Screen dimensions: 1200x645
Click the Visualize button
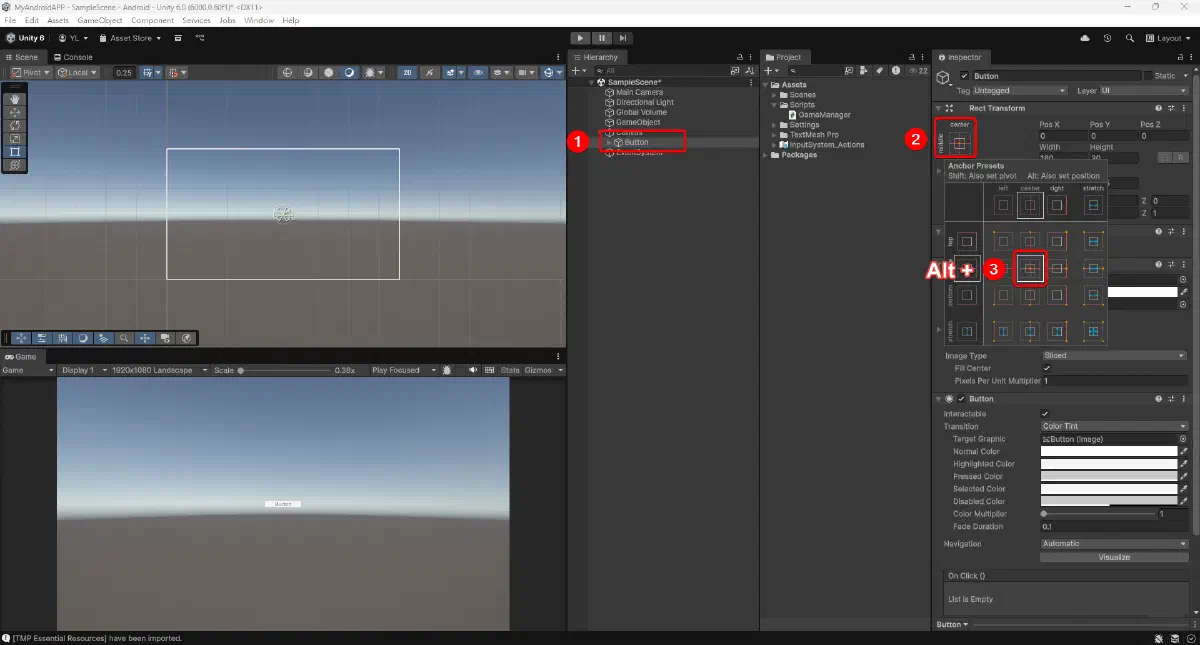(1113, 557)
